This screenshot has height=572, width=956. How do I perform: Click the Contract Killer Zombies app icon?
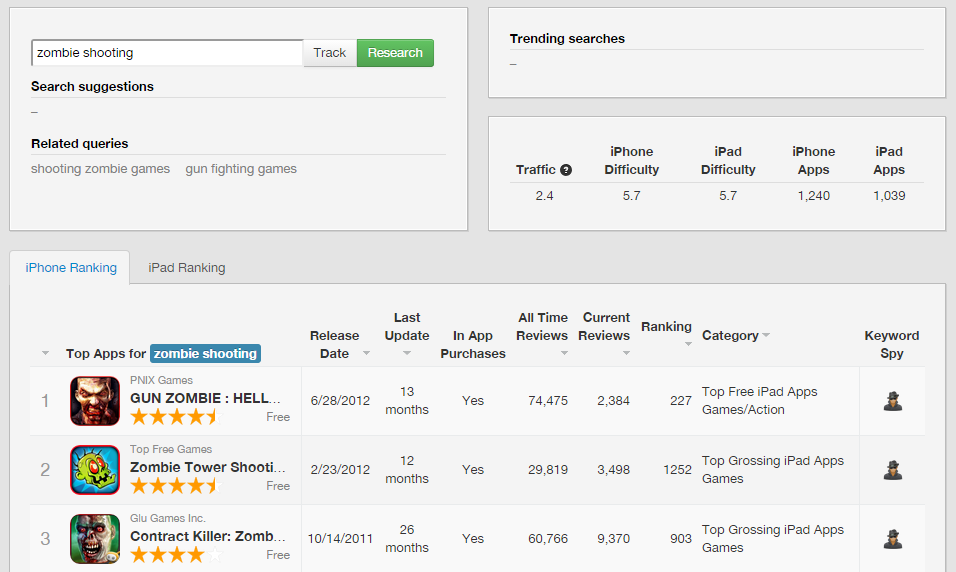click(x=95, y=539)
